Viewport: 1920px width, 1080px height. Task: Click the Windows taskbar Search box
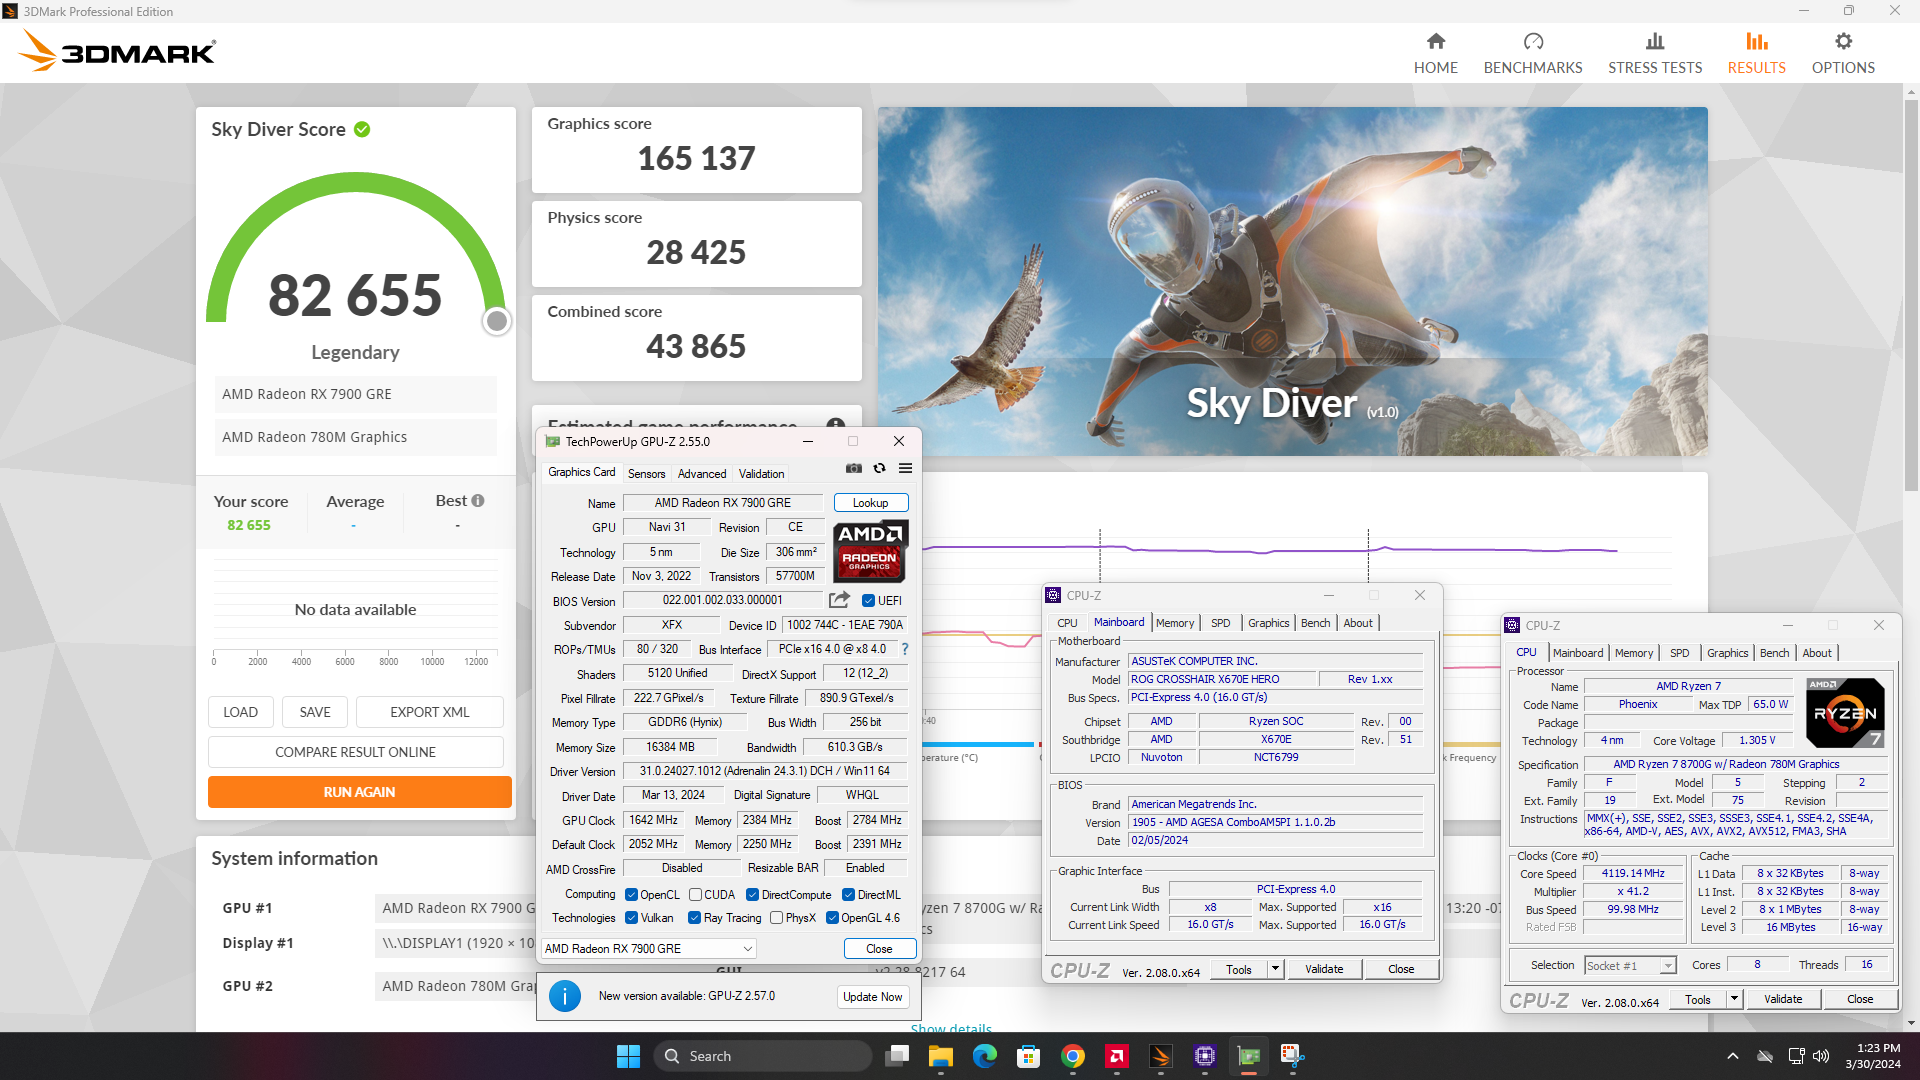click(762, 1056)
